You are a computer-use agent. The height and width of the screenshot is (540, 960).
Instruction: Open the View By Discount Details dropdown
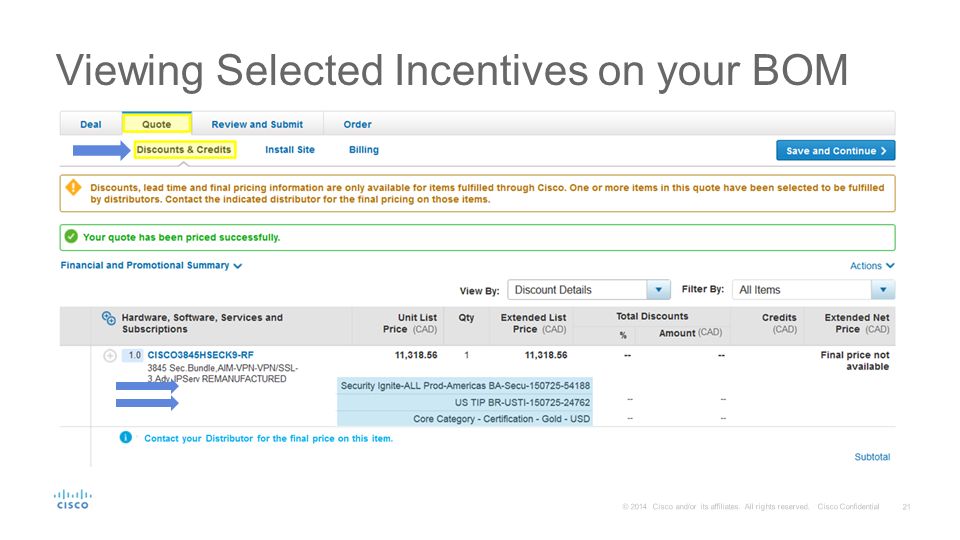click(x=589, y=290)
